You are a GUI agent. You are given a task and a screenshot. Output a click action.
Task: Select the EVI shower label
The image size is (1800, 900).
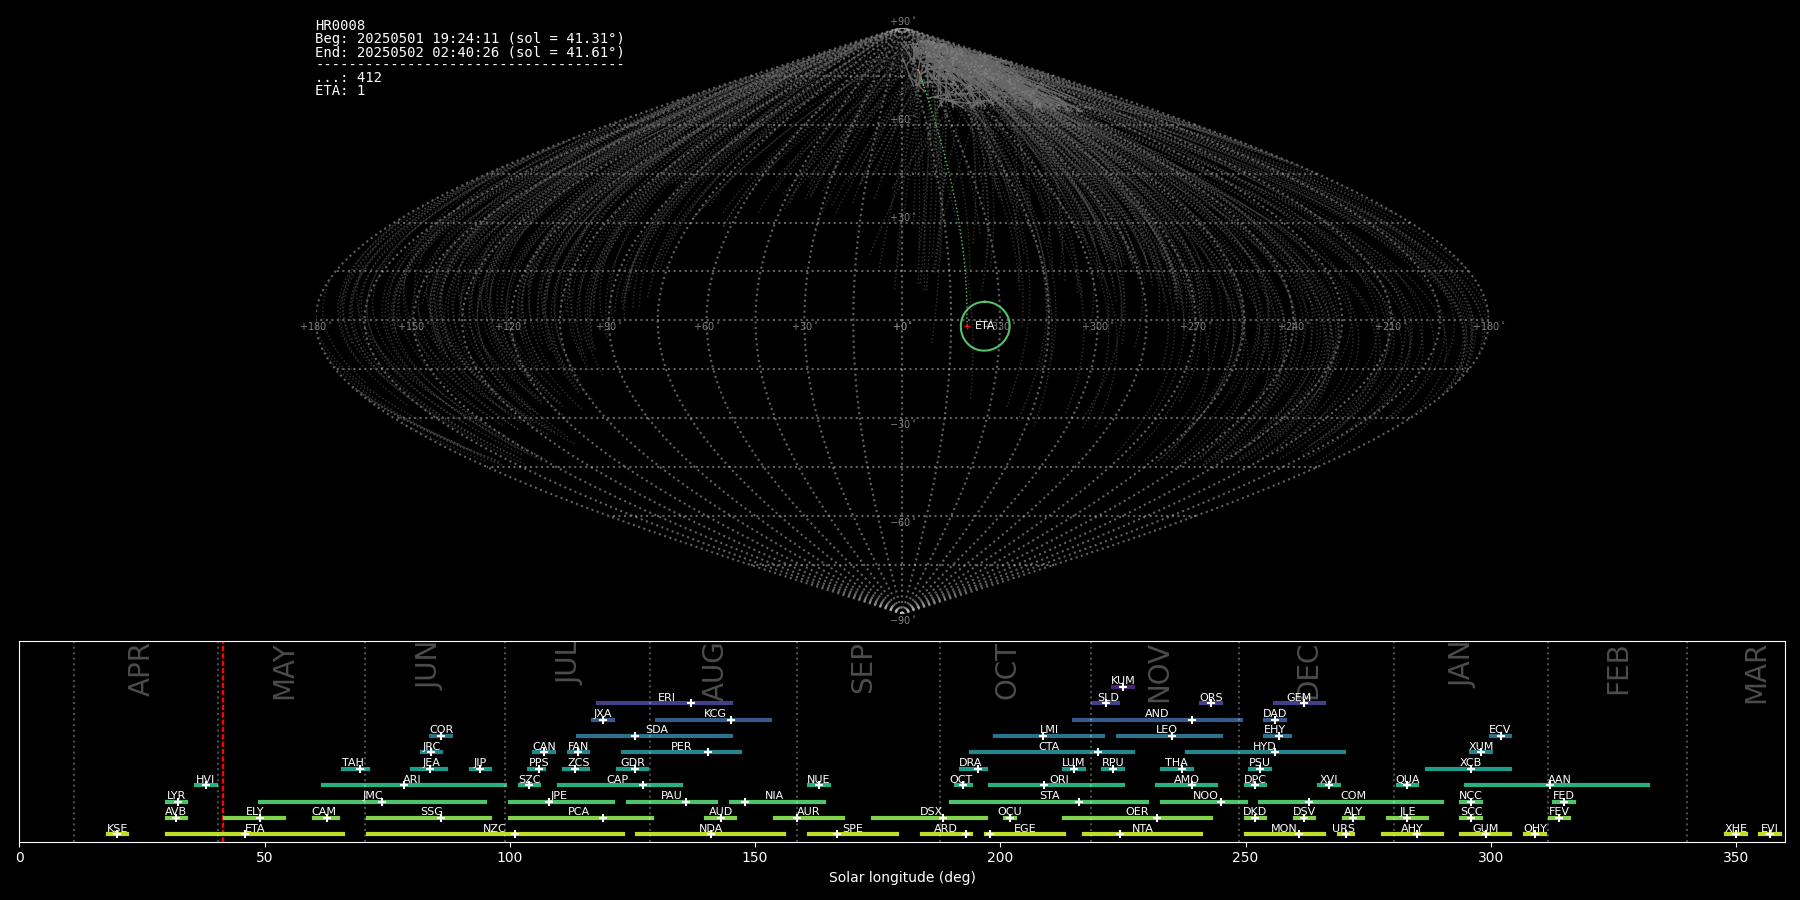pos(1769,828)
